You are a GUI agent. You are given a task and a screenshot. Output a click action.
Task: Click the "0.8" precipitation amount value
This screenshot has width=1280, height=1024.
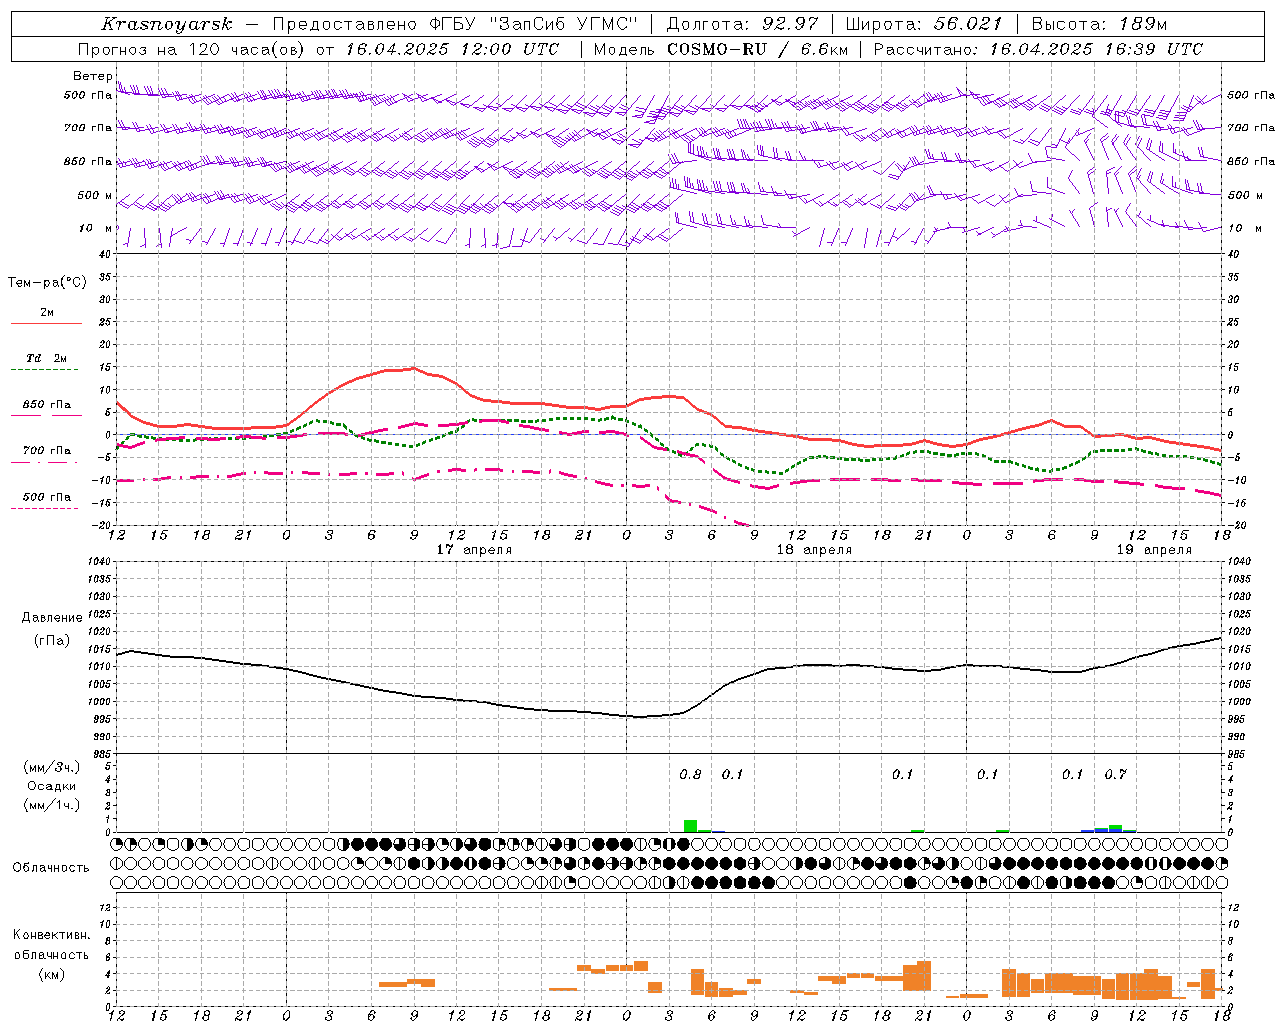690,775
